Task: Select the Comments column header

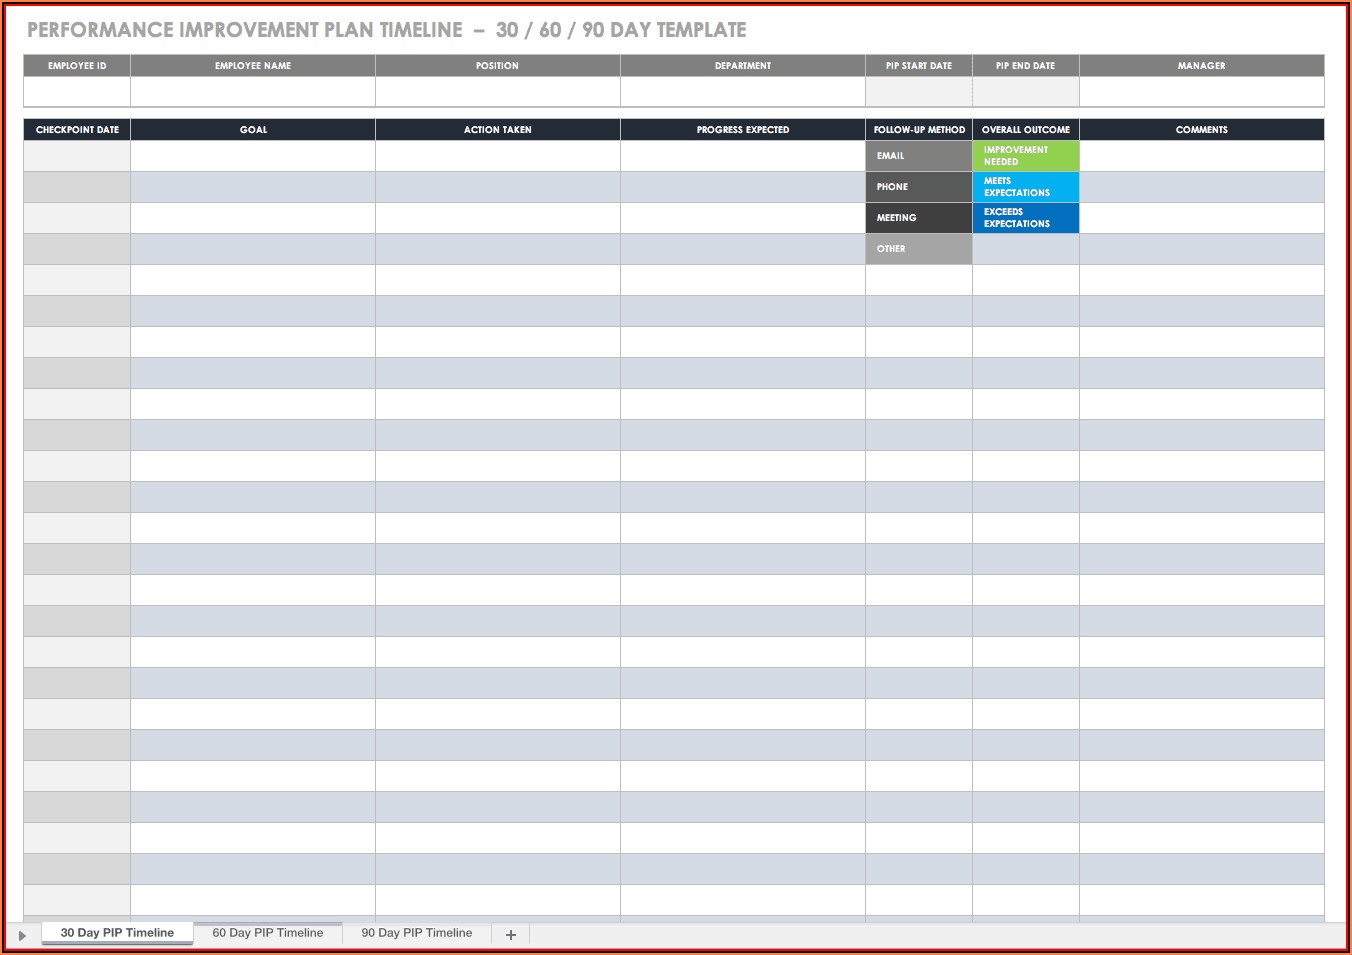Action: (1201, 130)
